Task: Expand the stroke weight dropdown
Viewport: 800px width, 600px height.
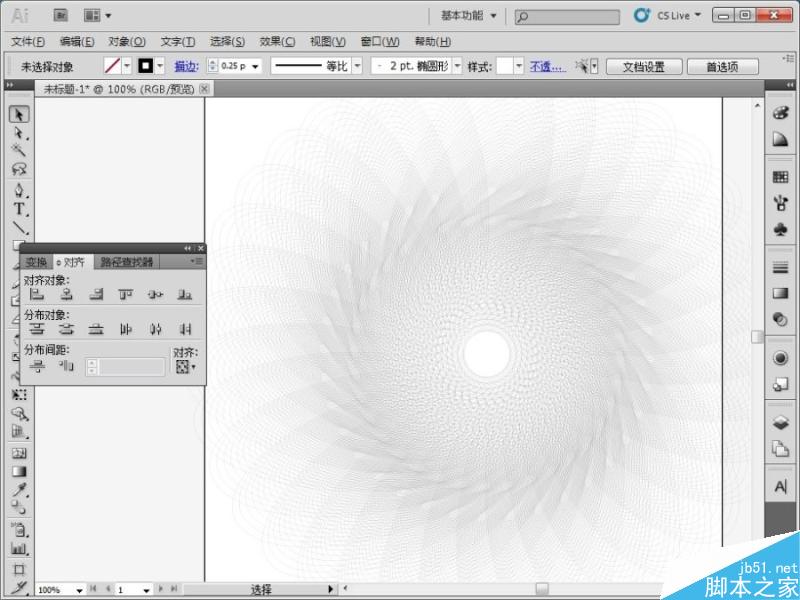Action: pyautogui.click(x=255, y=66)
